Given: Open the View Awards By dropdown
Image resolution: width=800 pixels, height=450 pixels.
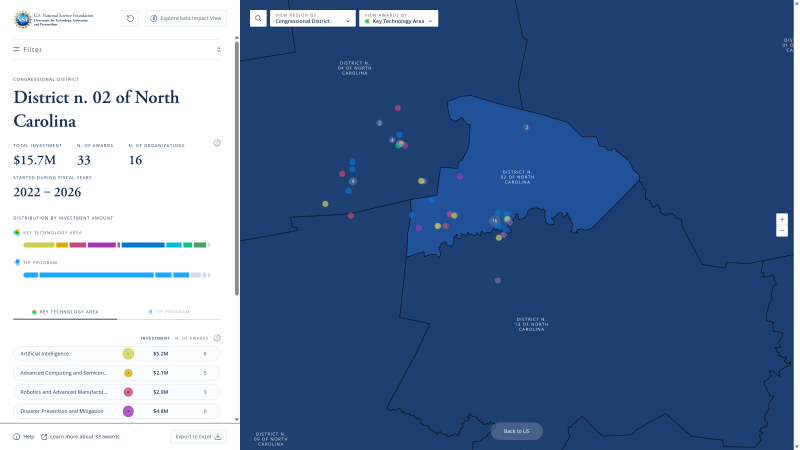Looking at the screenshot, I should [398, 18].
